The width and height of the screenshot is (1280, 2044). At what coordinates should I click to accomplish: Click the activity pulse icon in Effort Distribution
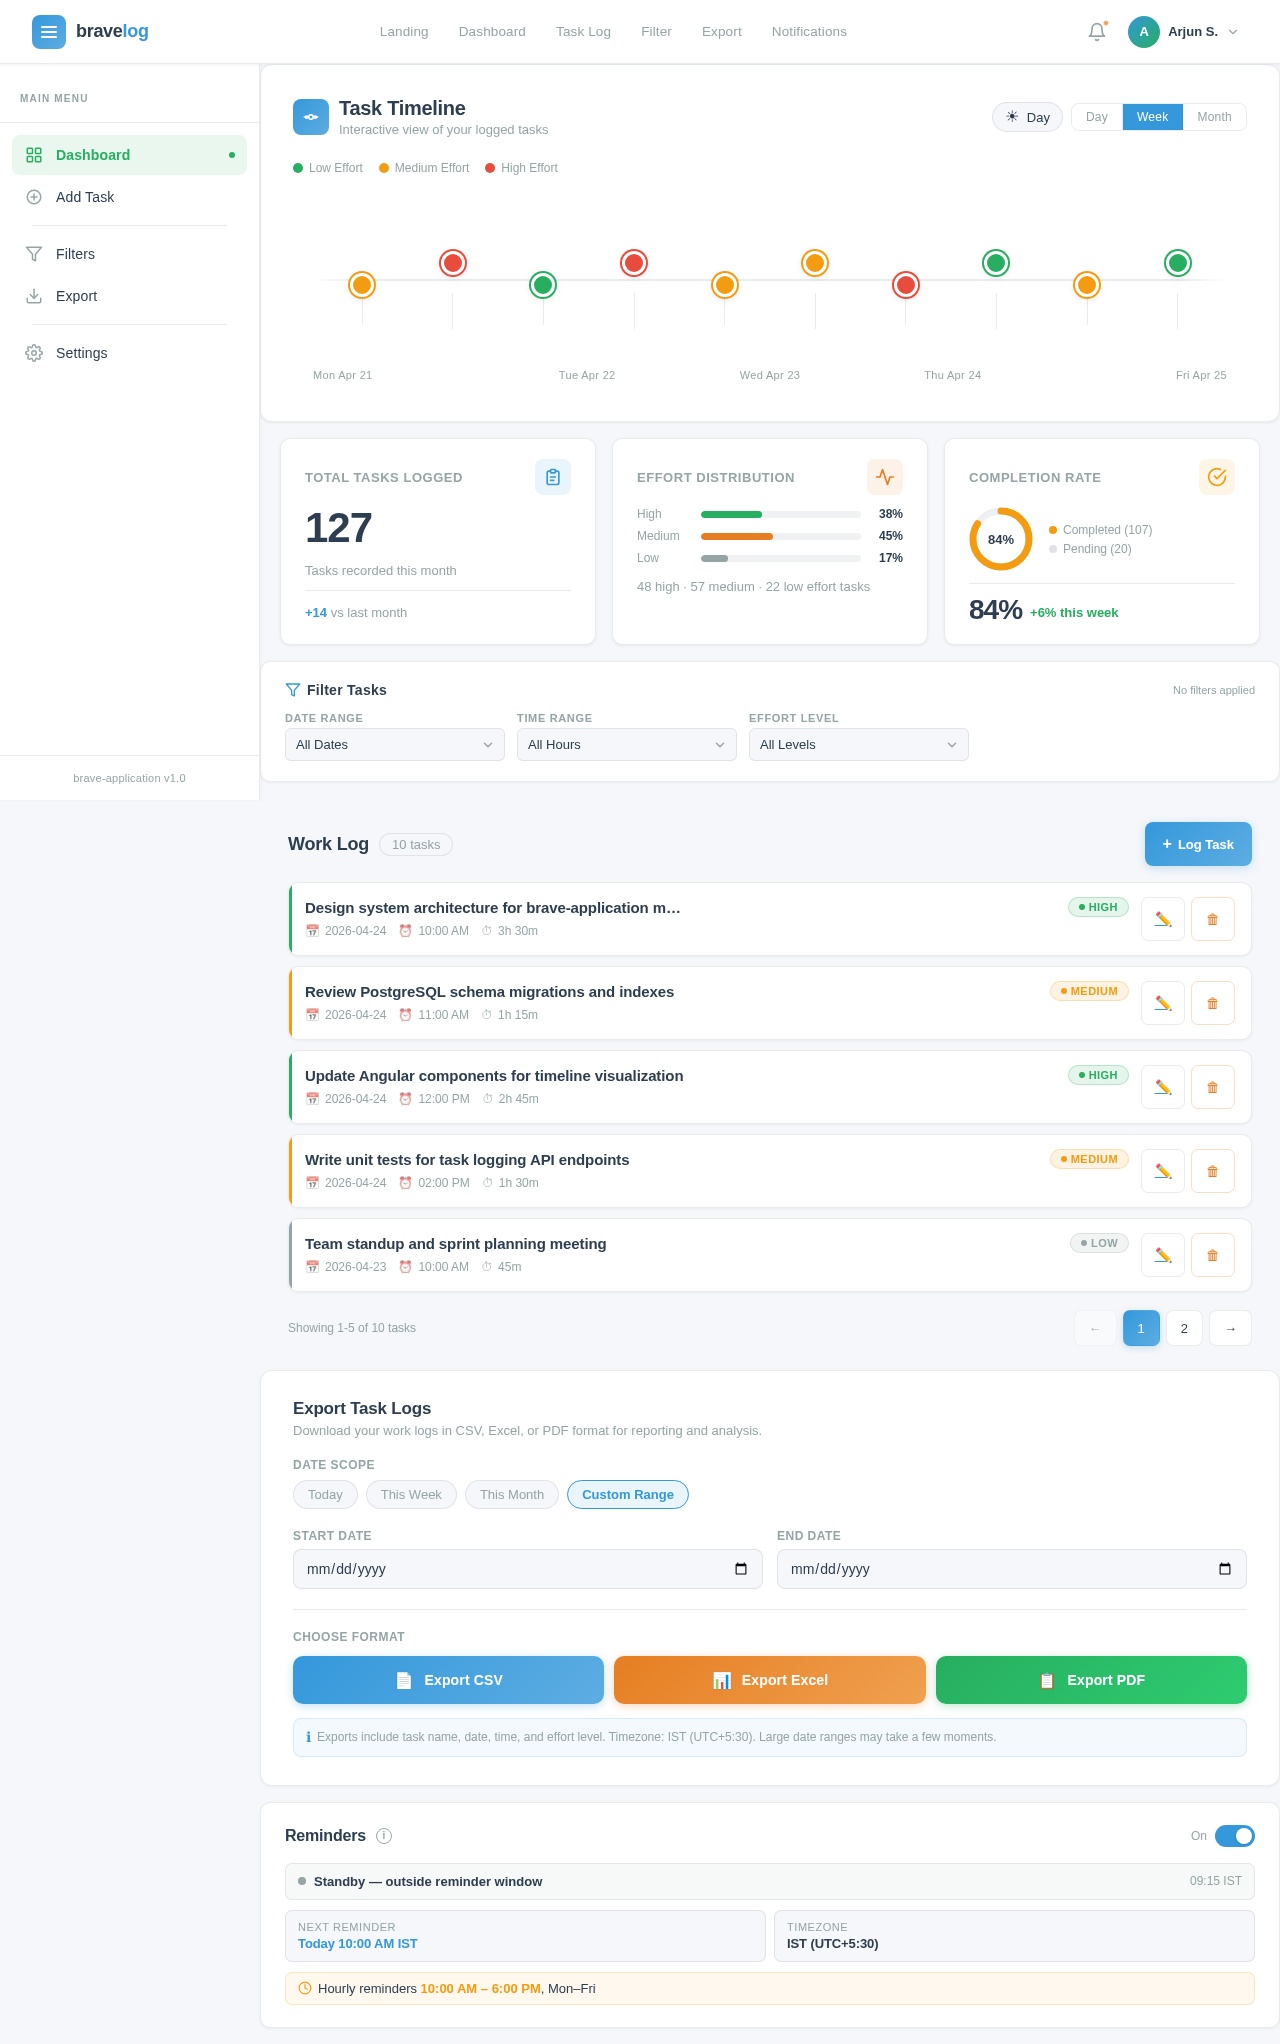pos(885,477)
